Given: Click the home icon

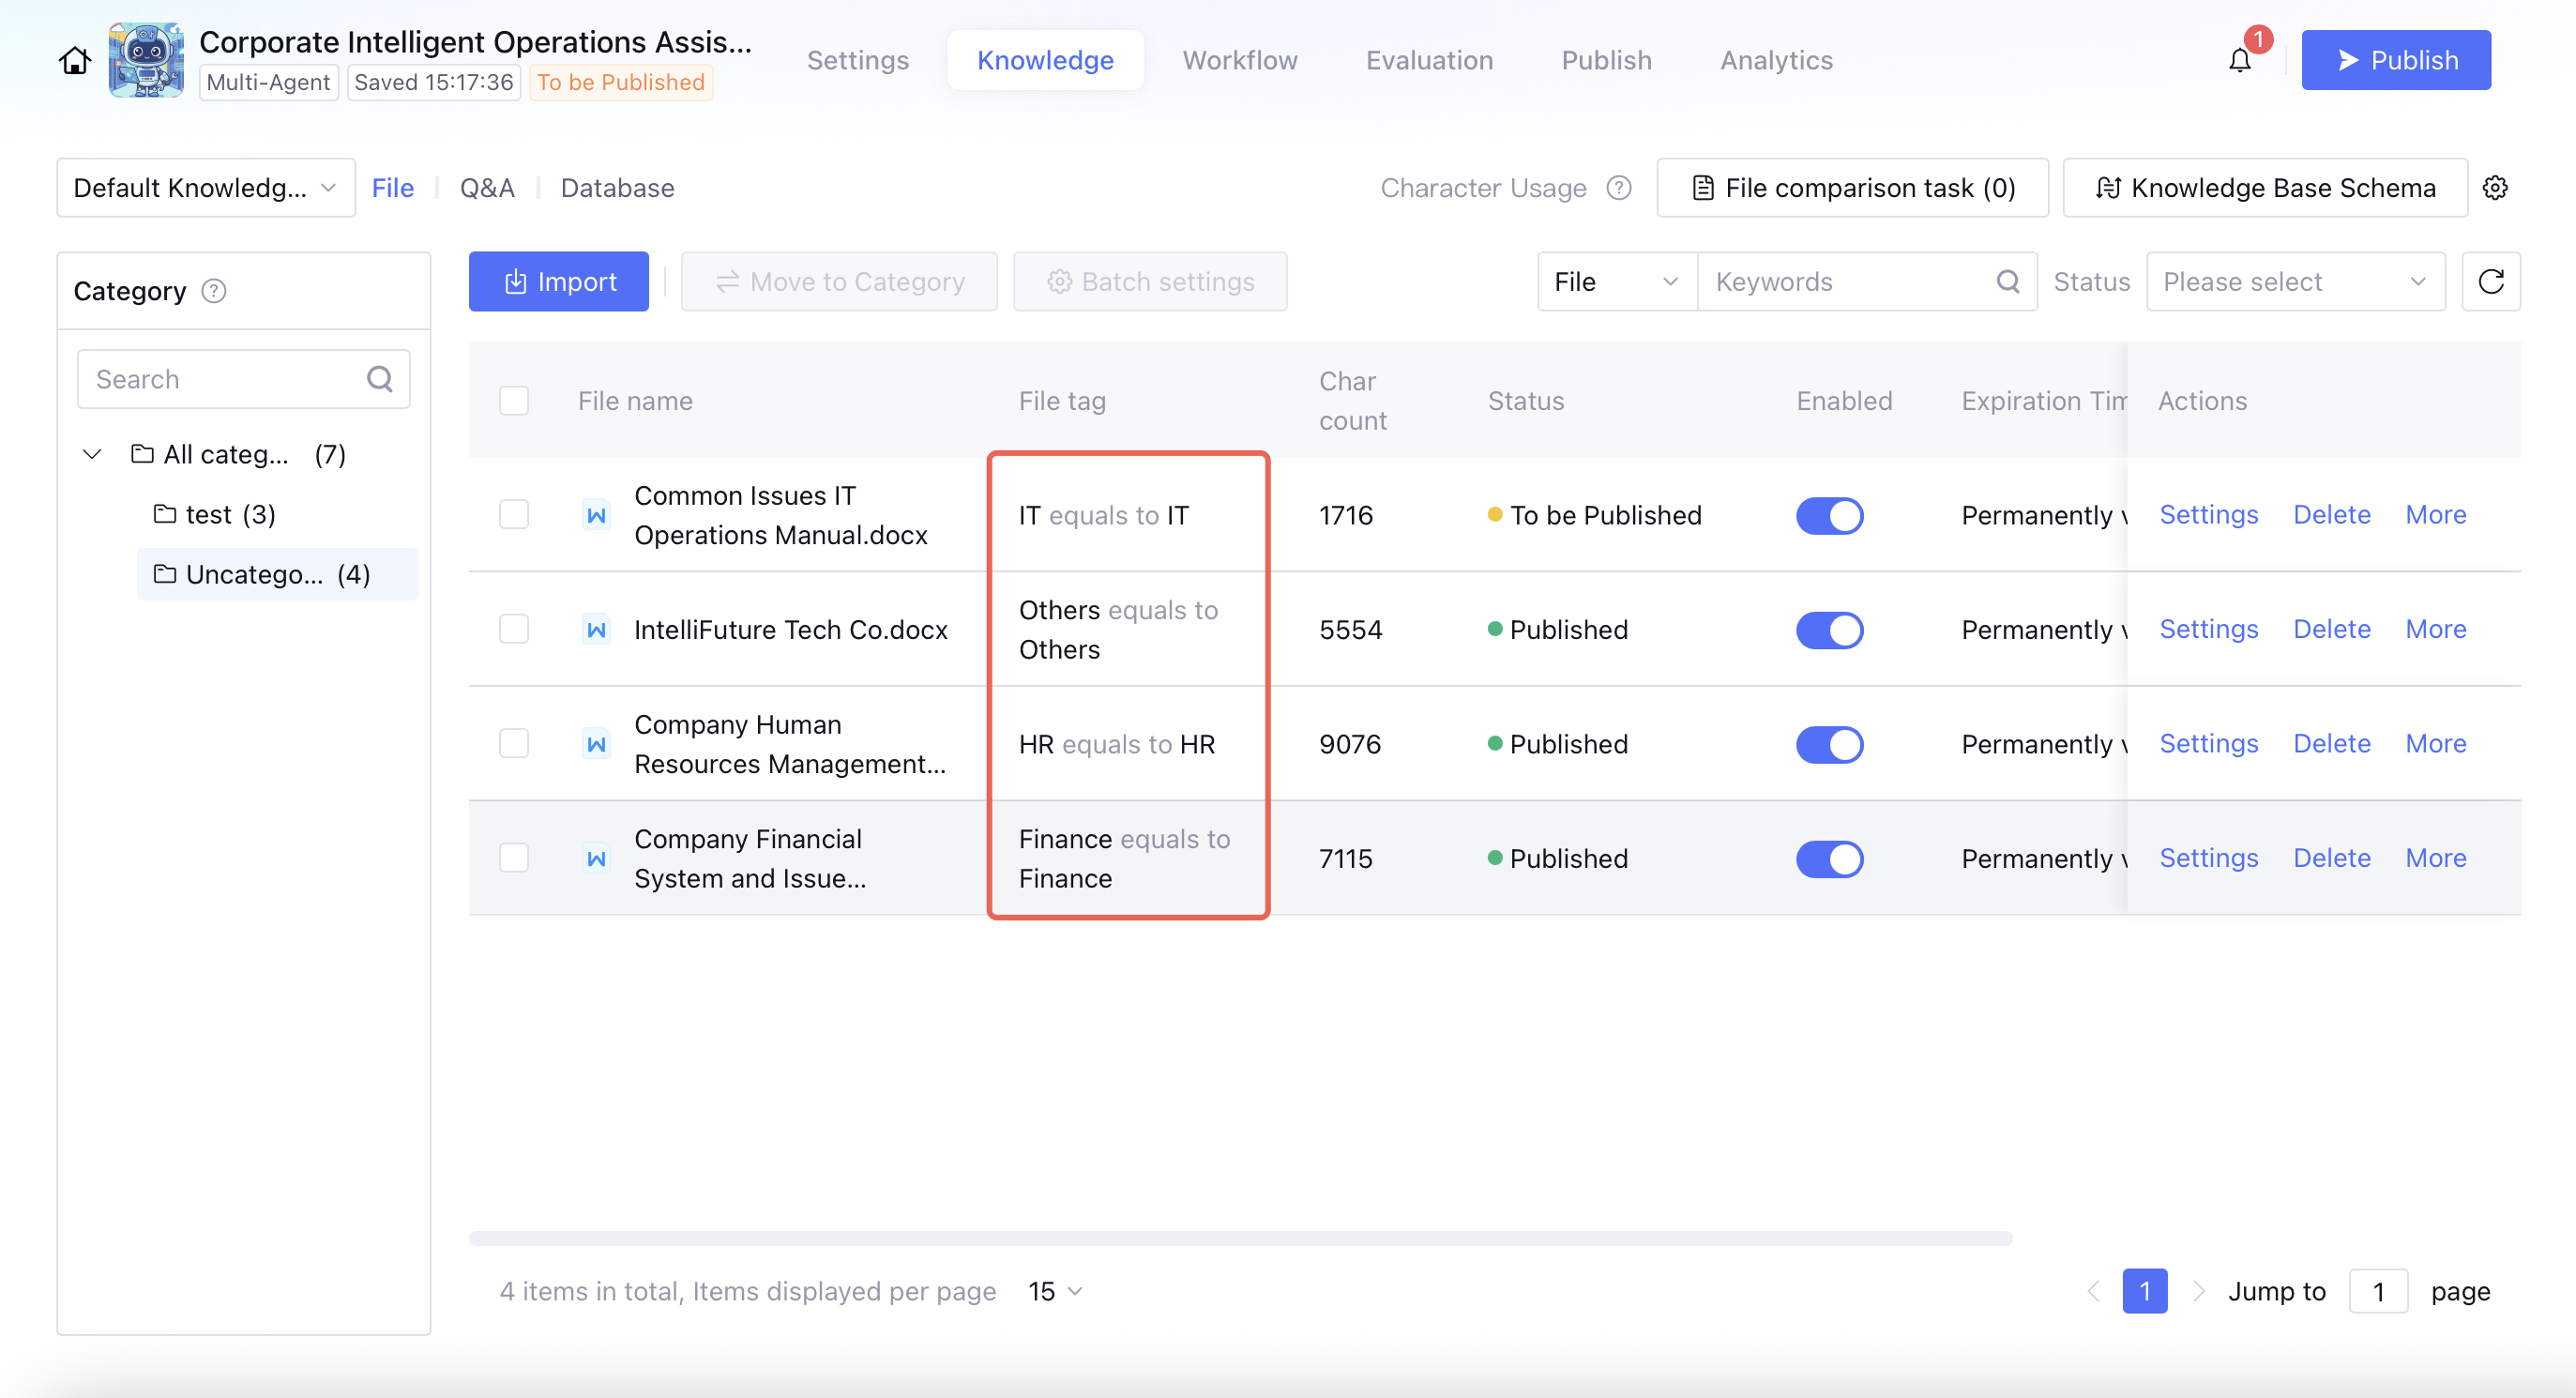Looking at the screenshot, I should (x=74, y=60).
